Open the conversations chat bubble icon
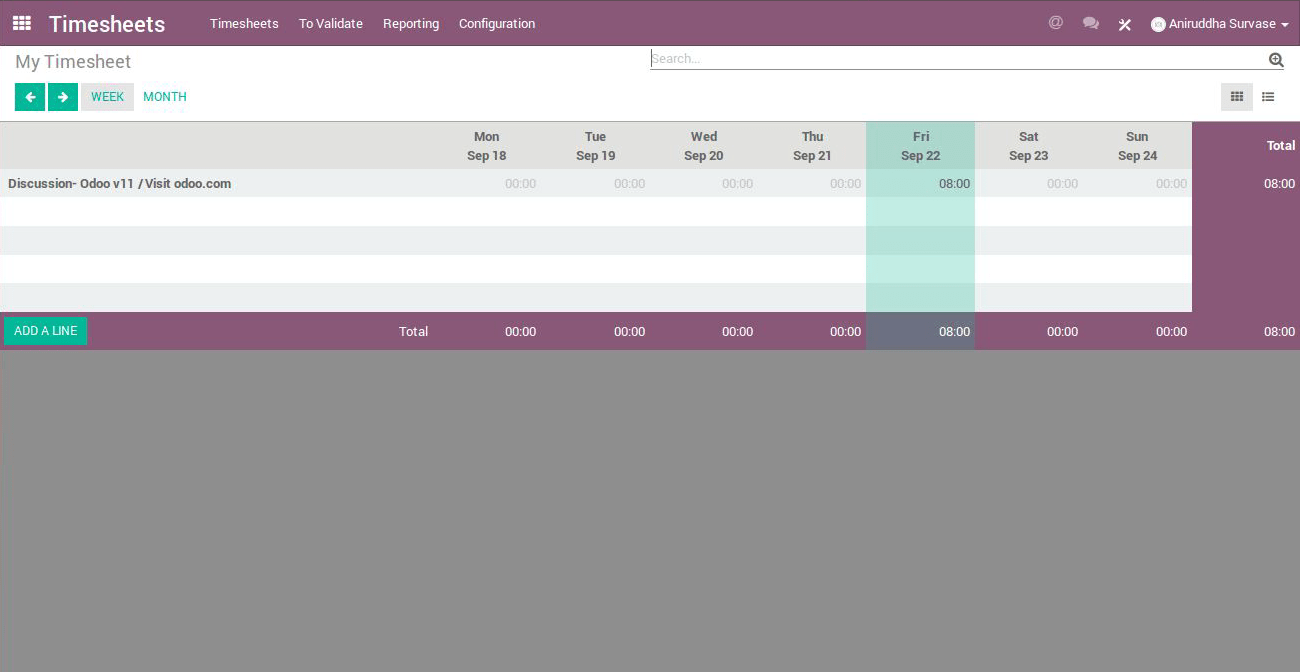The width and height of the screenshot is (1300, 672). pyautogui.click(x=1090, y=23)
